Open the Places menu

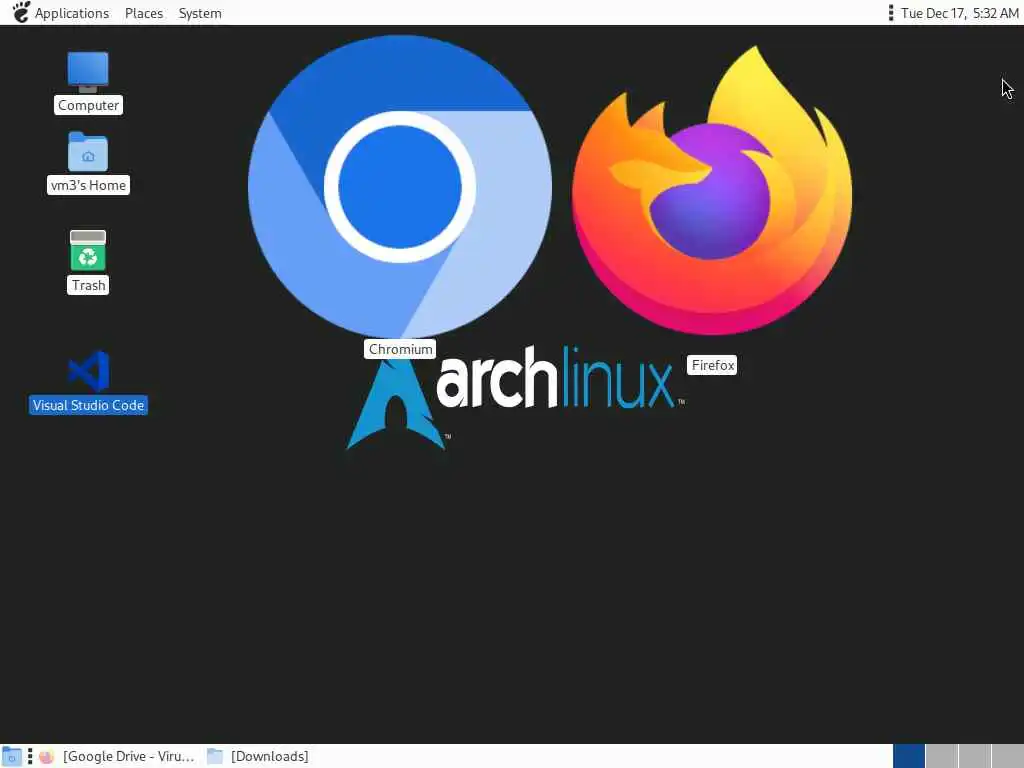(144, 13)
